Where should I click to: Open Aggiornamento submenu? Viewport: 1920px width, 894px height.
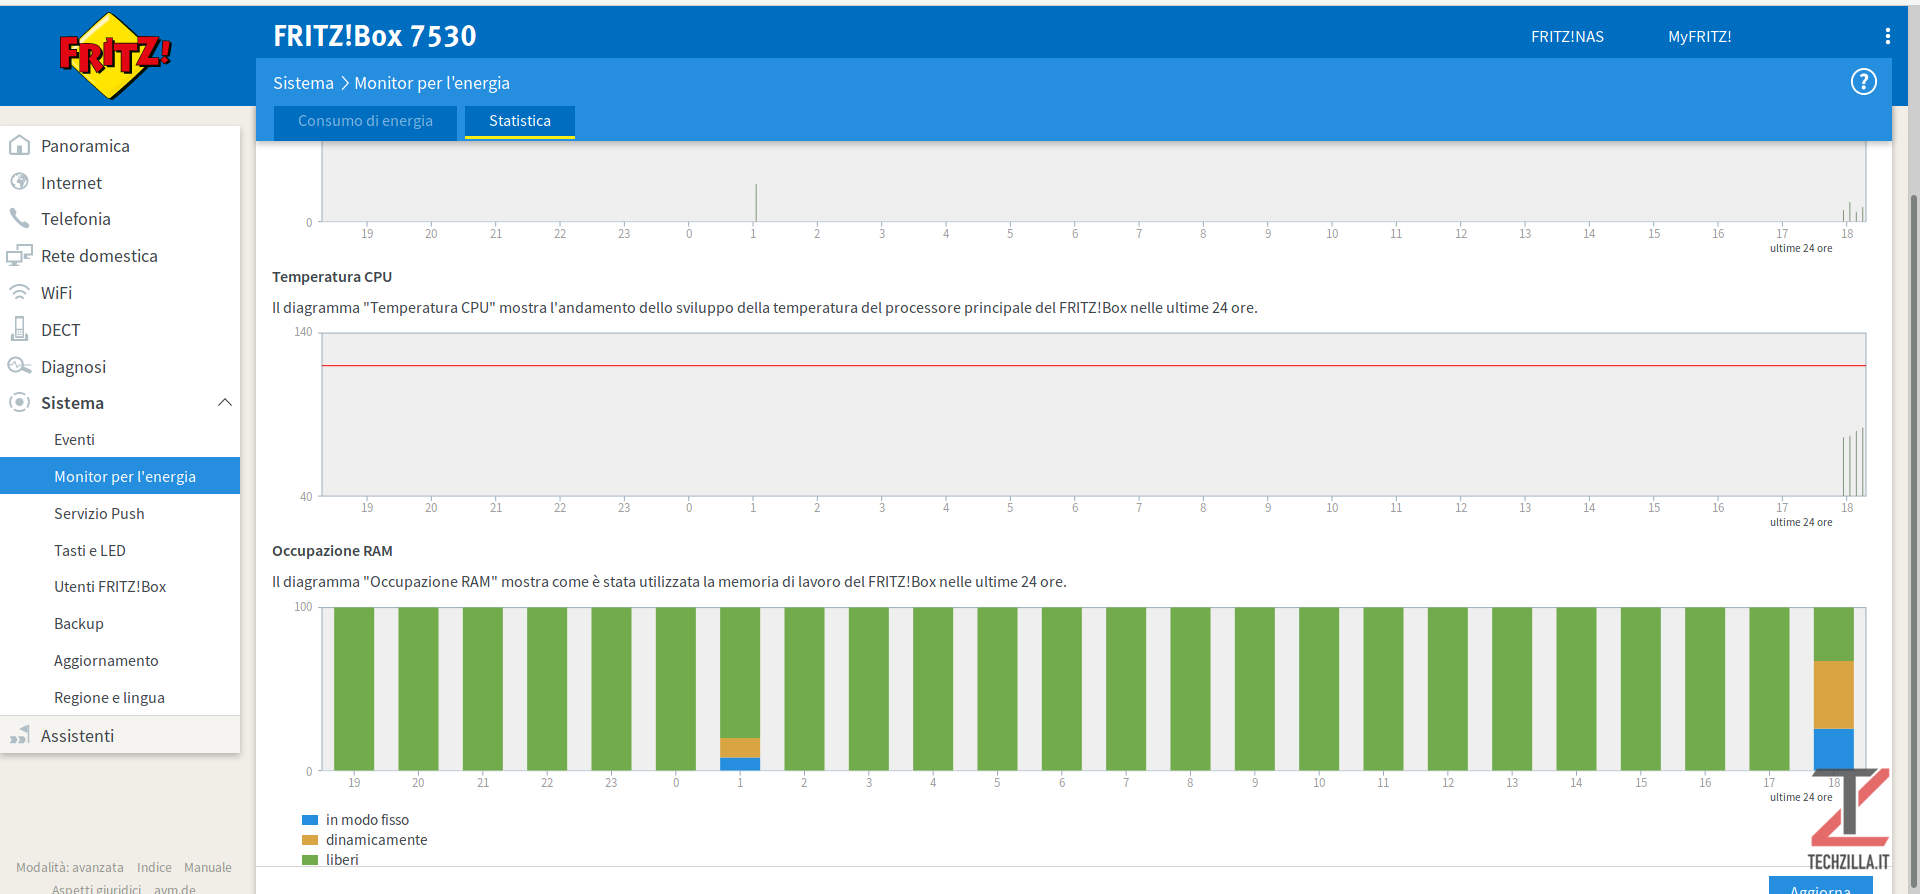pyautogui.click(x=120, y=661)
